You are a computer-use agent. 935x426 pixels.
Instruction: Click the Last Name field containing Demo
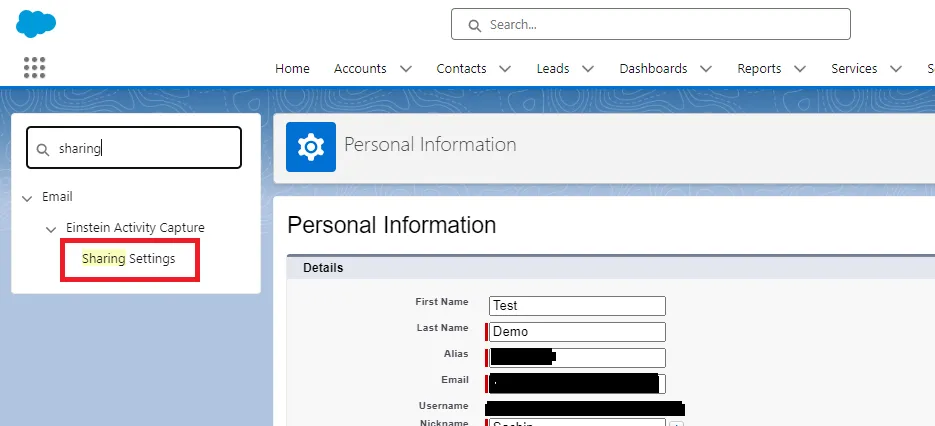[577, 332]
